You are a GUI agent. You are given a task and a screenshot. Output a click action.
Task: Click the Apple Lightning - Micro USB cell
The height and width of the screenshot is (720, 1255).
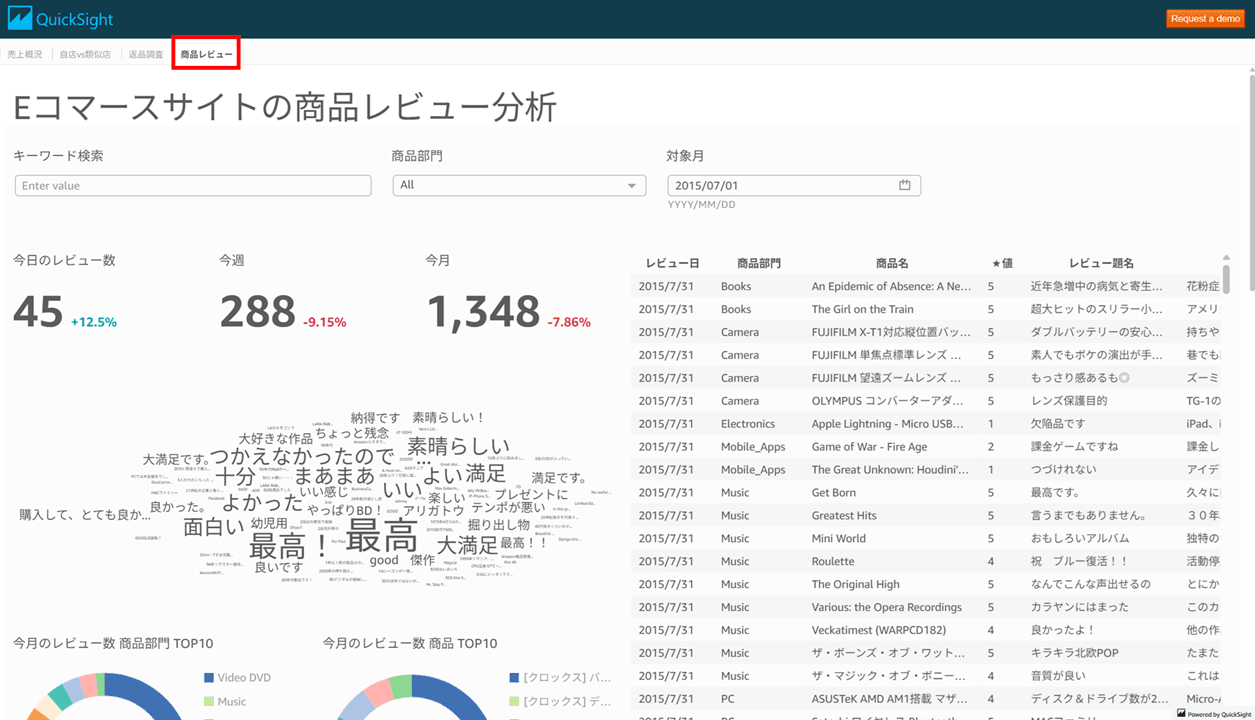point(888,424)
